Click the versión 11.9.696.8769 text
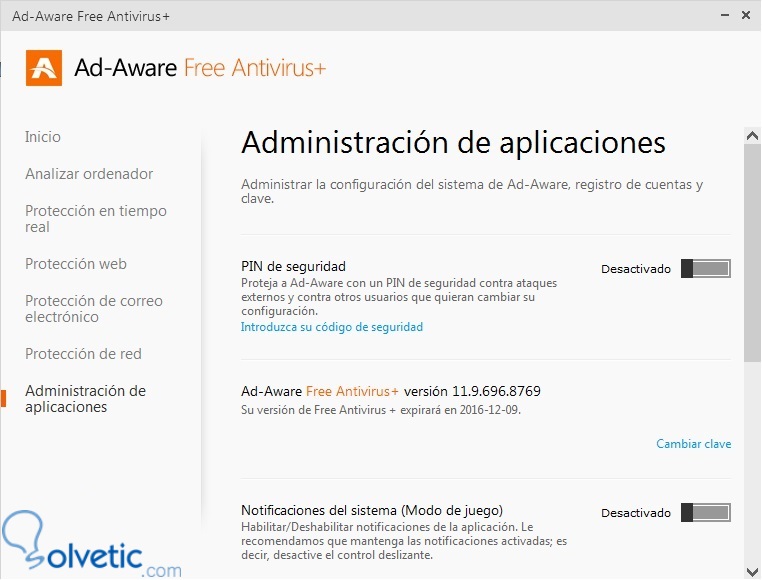The width and height of the screenshot is (762, 580). (x=472, y=391)
